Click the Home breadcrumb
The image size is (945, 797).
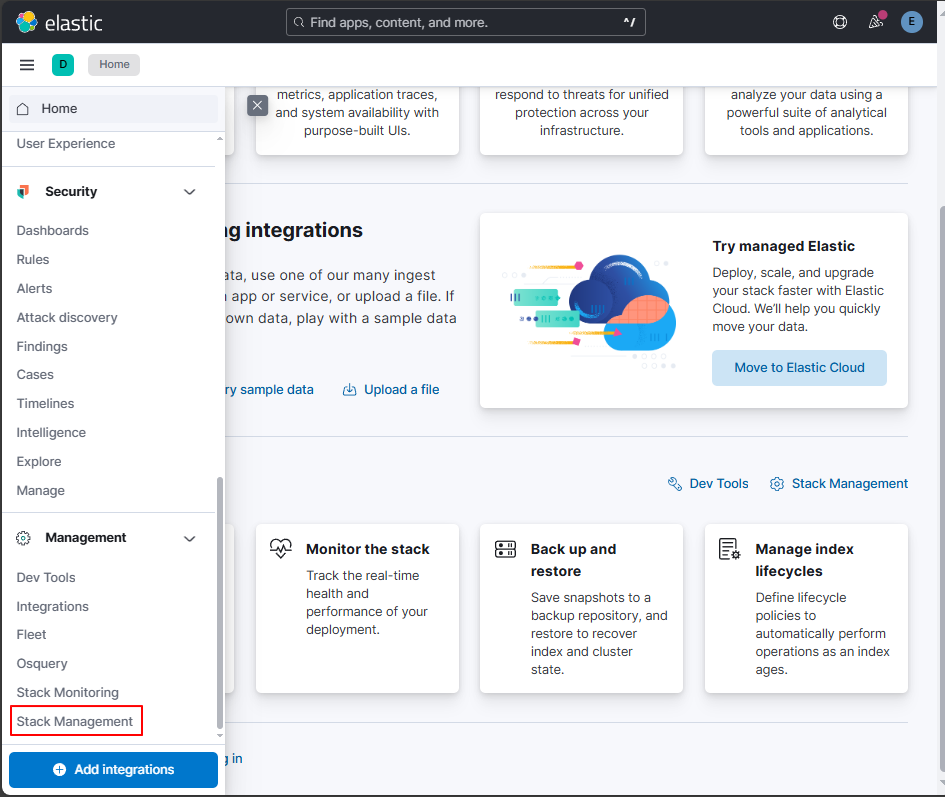coord(114,65)
